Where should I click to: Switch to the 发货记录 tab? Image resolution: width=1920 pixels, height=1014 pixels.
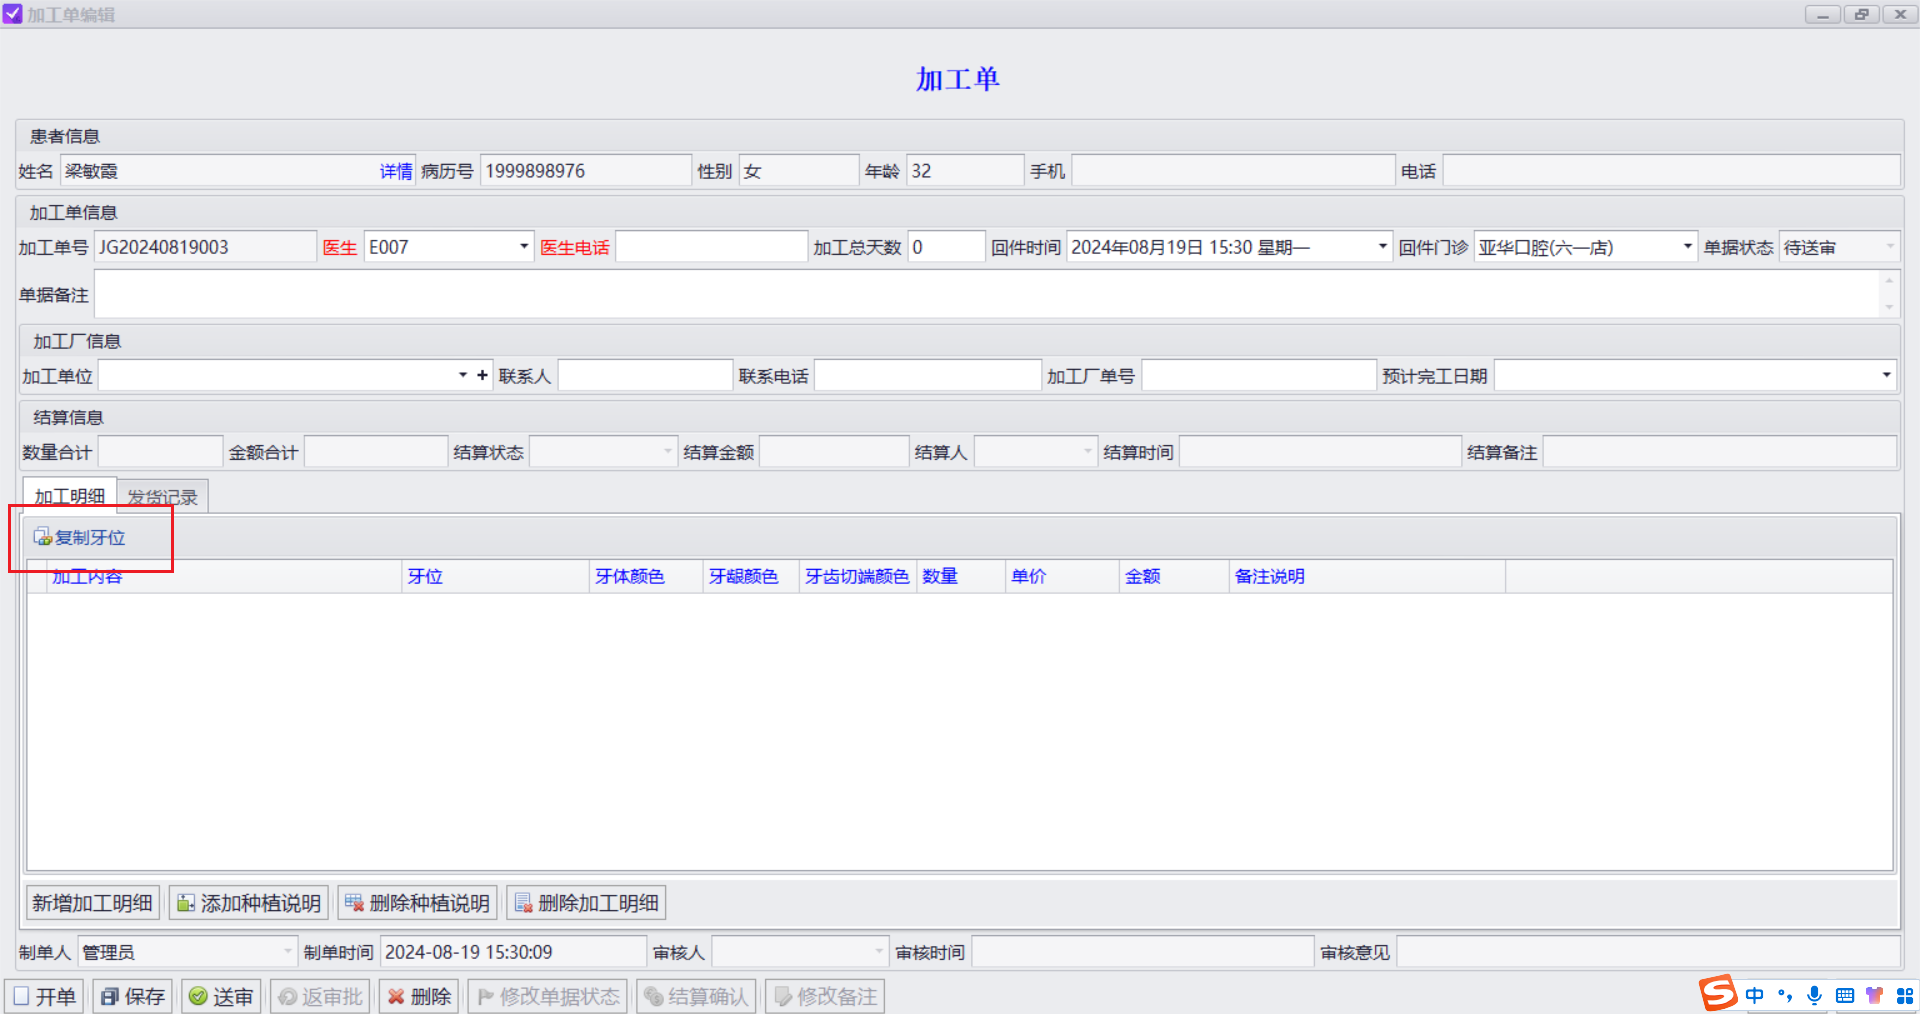163,497
